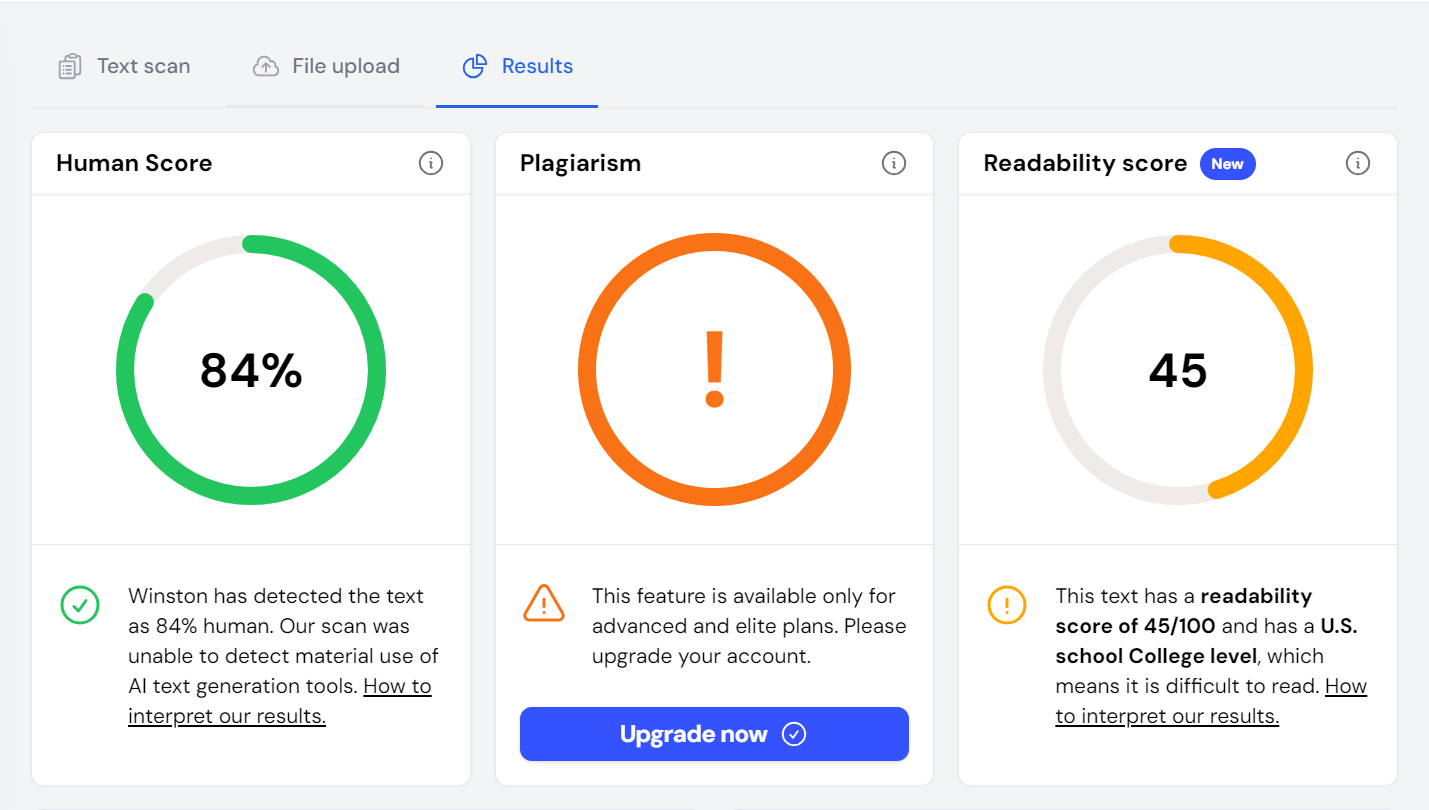This screenshot has height=810, width=1429.
Task: Click the orange warning triangle icon
Action: tap(544, 603)
